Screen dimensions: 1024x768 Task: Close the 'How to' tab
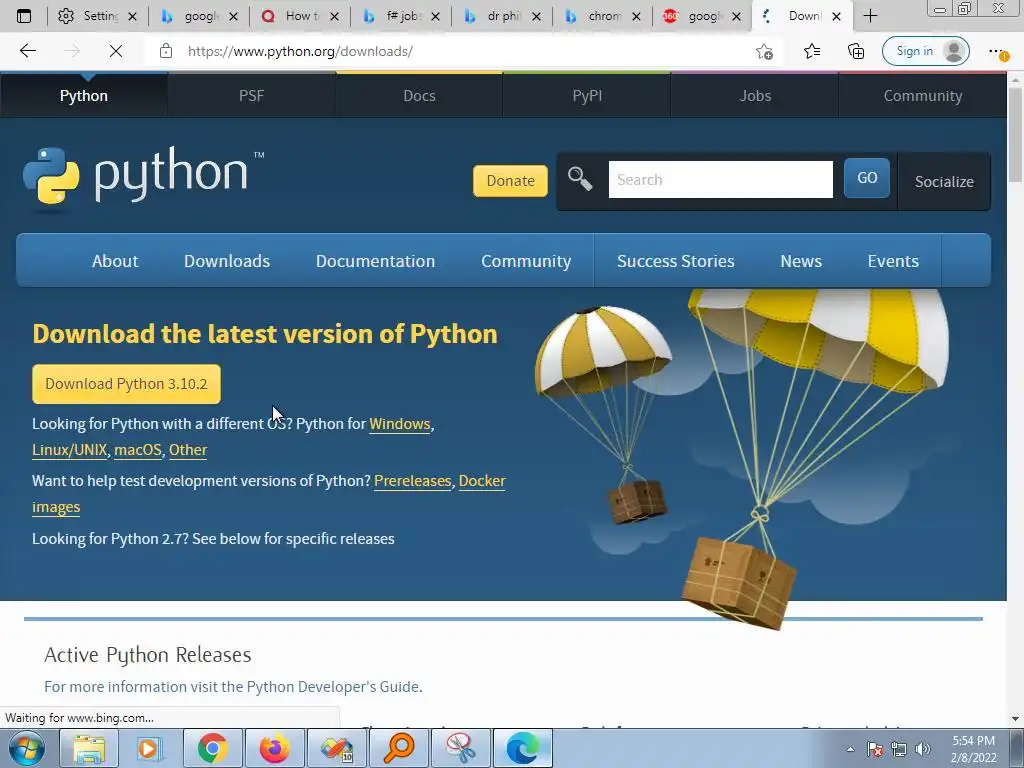coord(334,16)
